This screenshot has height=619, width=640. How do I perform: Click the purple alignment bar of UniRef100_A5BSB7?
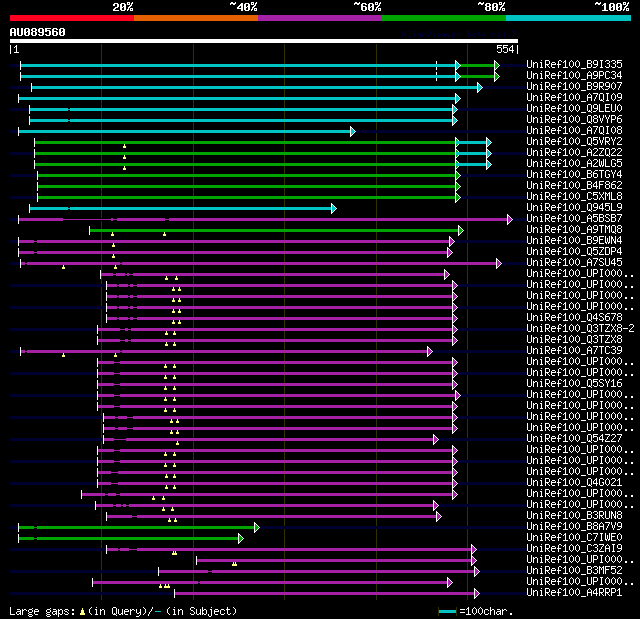click(263, 220)
